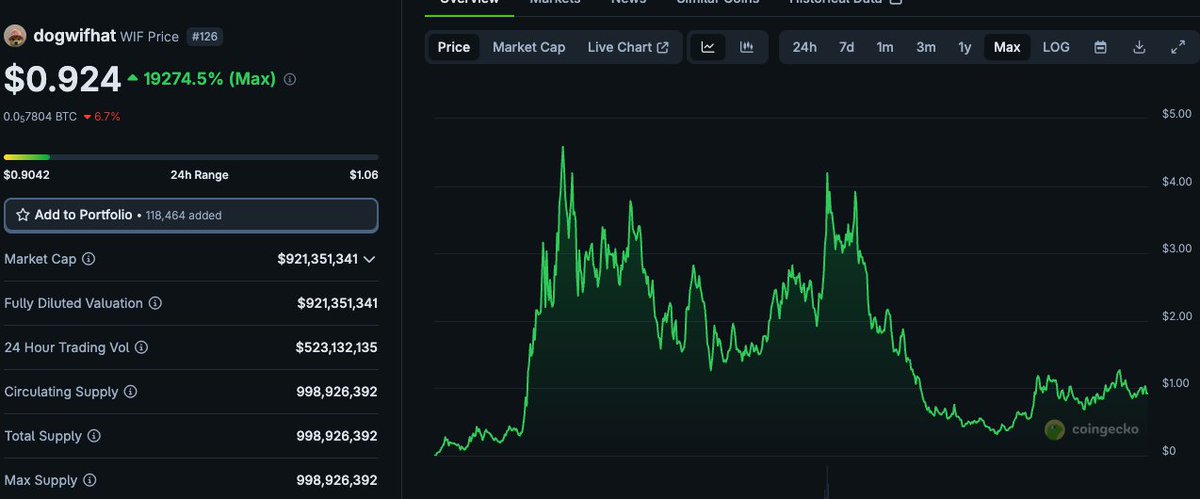Screen dimensions: 1200x499
Task: Select the Price chart toggle
Action: 454,47
